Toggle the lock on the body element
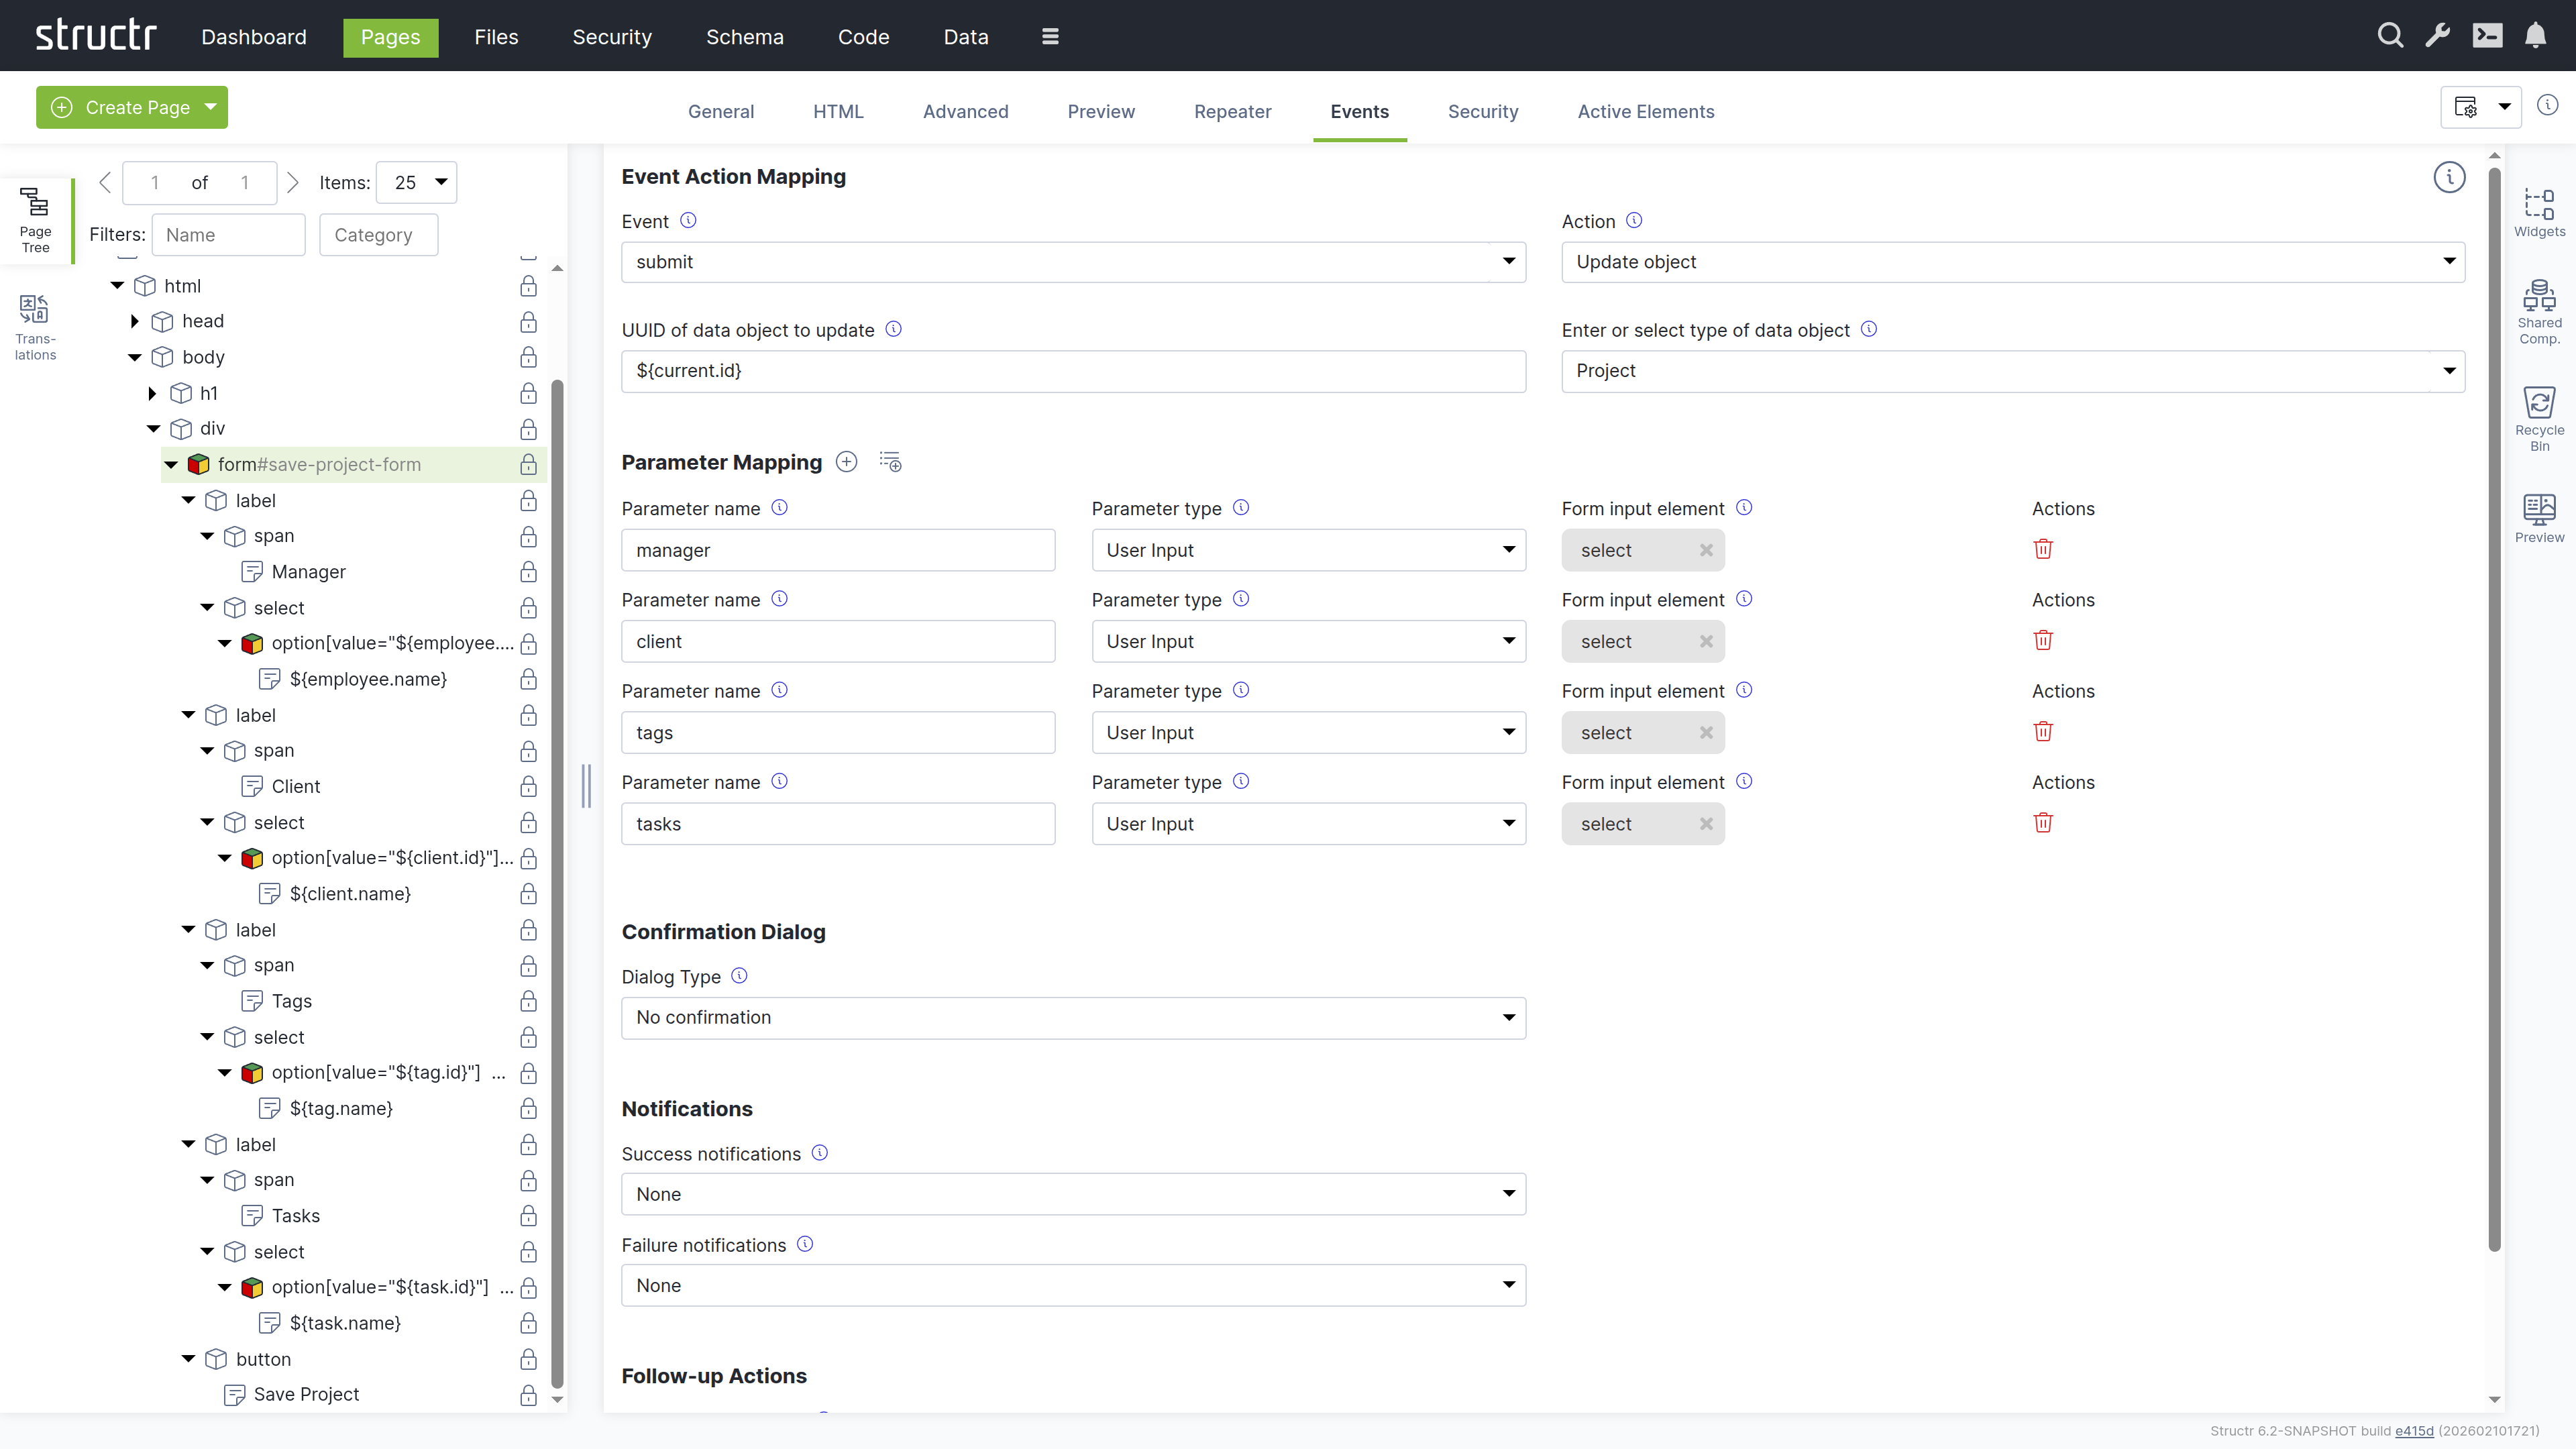This screenshot has height=1449, width=2576. (528, 357)
